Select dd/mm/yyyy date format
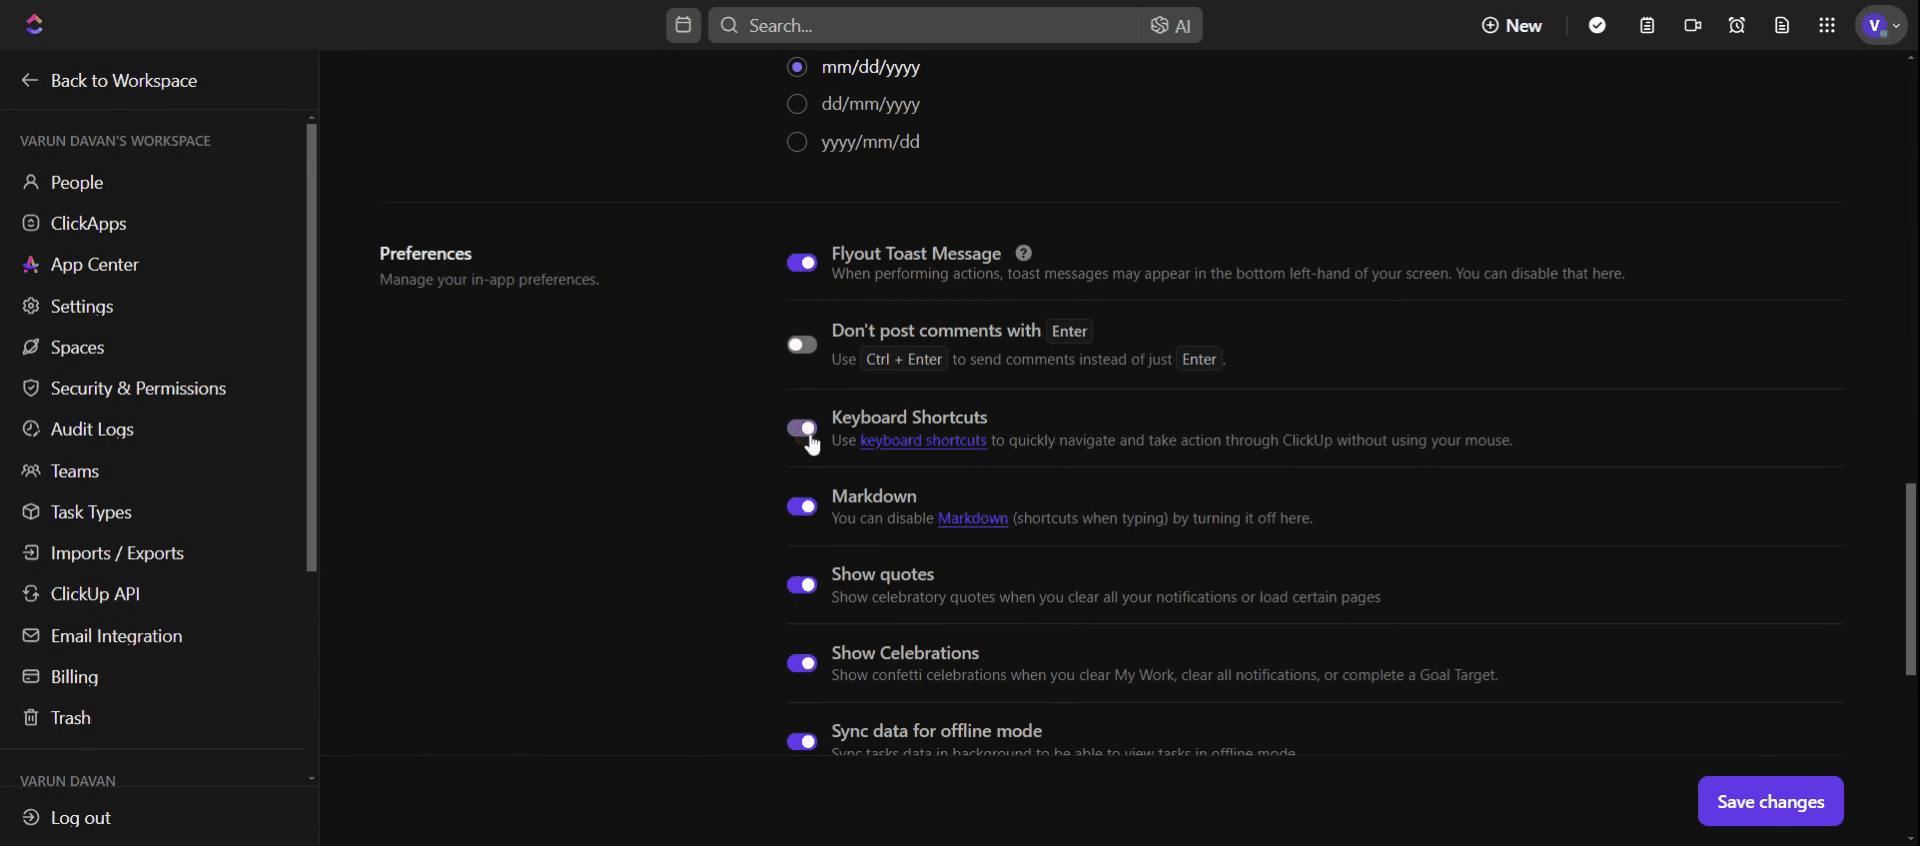This screenshot has width=1920, height=846. (x=797, y=104)
